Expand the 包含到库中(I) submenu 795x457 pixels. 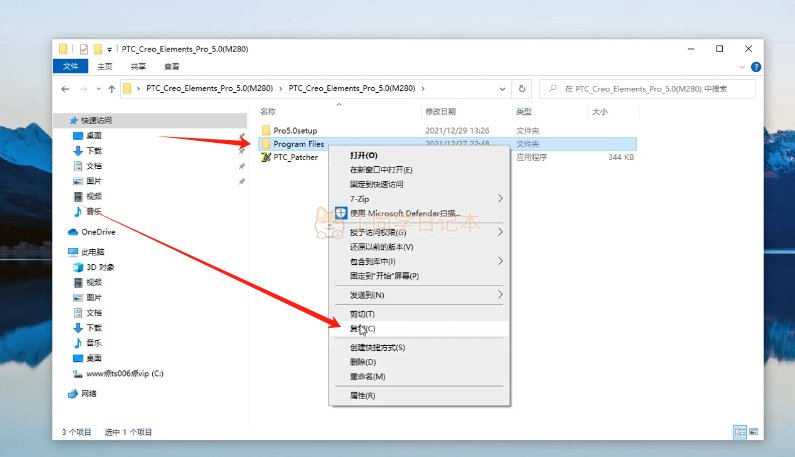(419, 262)
